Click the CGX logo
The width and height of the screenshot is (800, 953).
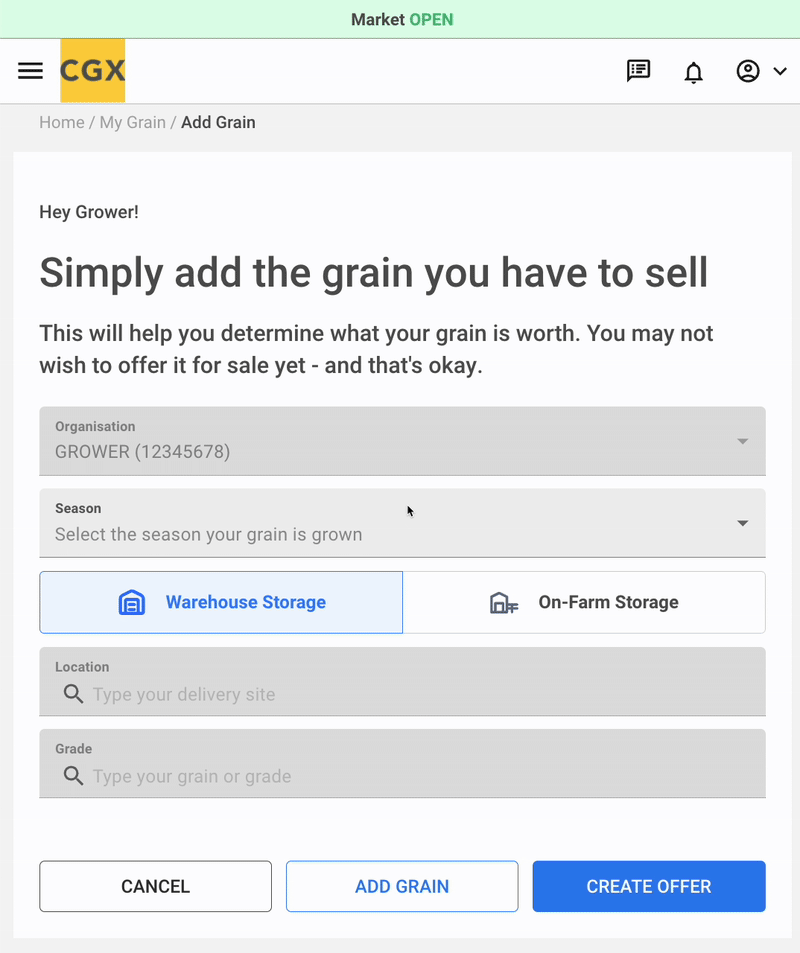click(x=92, y=71)
